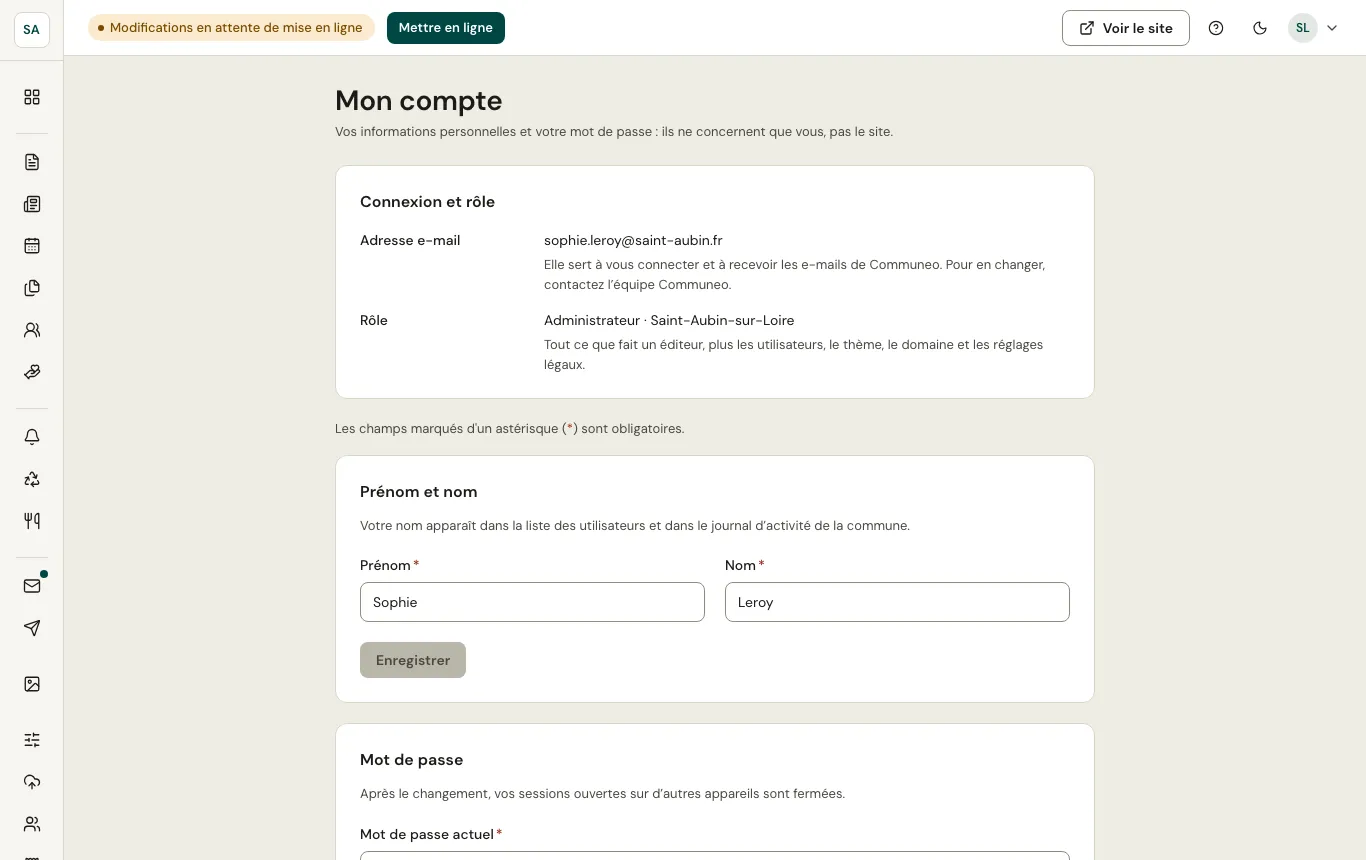Open the calendar events icon
The height and width of the screenshot is (860, 1366).
(32, 246)
